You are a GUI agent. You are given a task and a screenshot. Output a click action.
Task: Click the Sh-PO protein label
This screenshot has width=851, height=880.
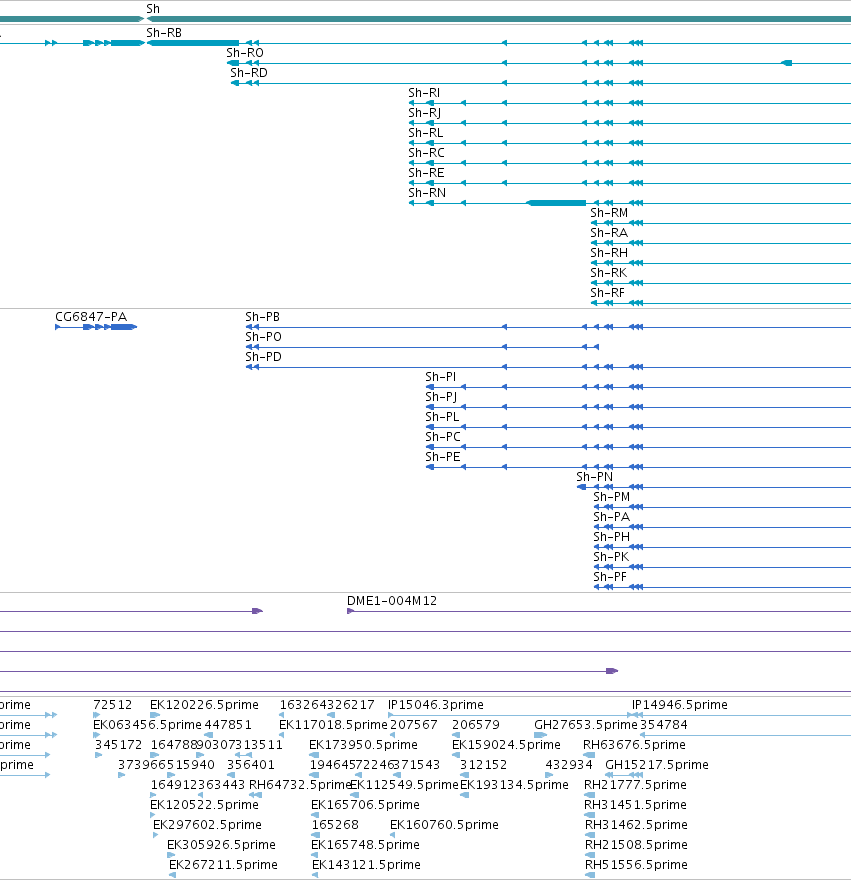tap(263, 337)
